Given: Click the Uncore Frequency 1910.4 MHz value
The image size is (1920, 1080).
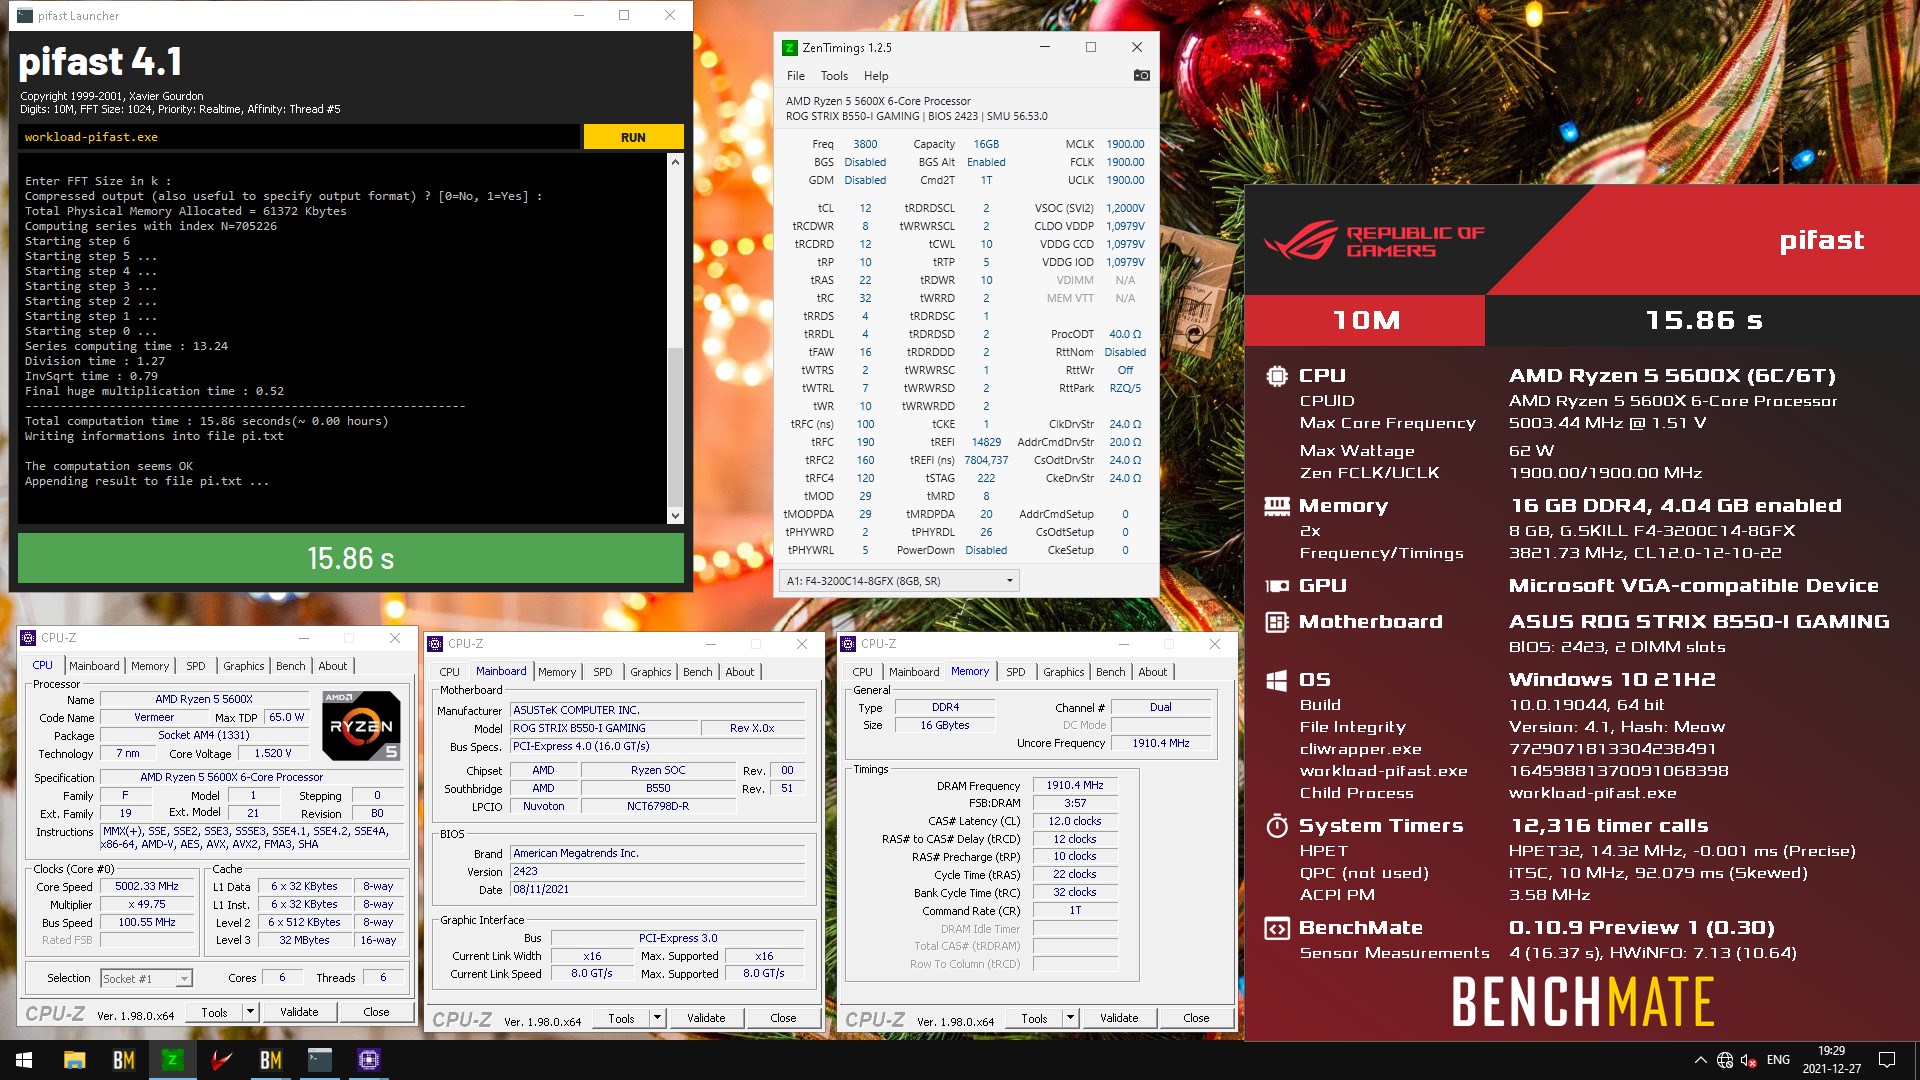Looking at the screenshot, I should pos(1161,743).
